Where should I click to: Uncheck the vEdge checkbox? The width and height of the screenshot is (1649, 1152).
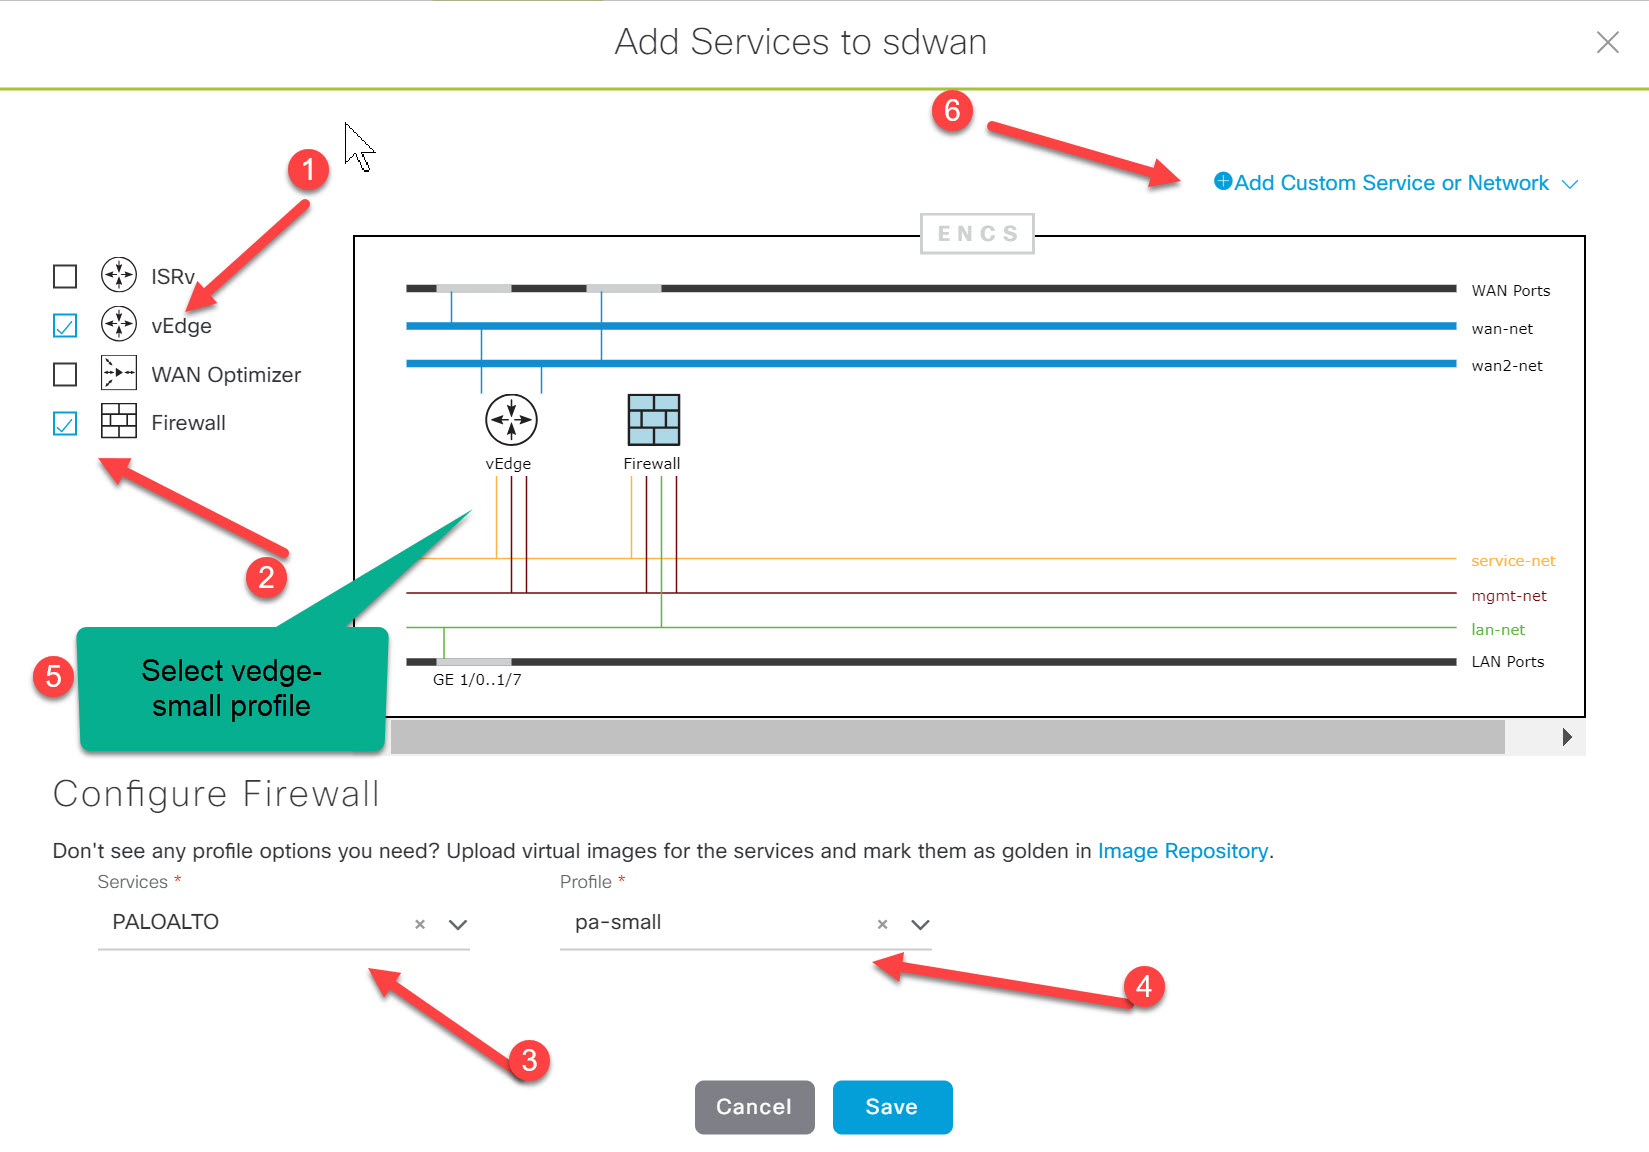tap(64, 324)
